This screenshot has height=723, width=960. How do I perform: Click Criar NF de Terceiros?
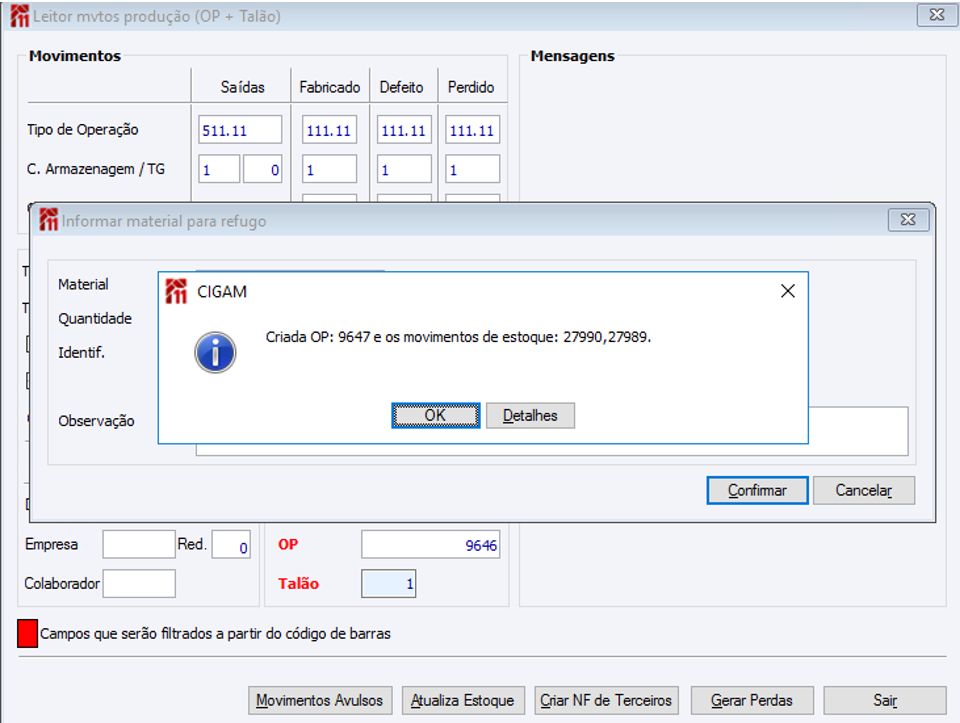point(606,700)
